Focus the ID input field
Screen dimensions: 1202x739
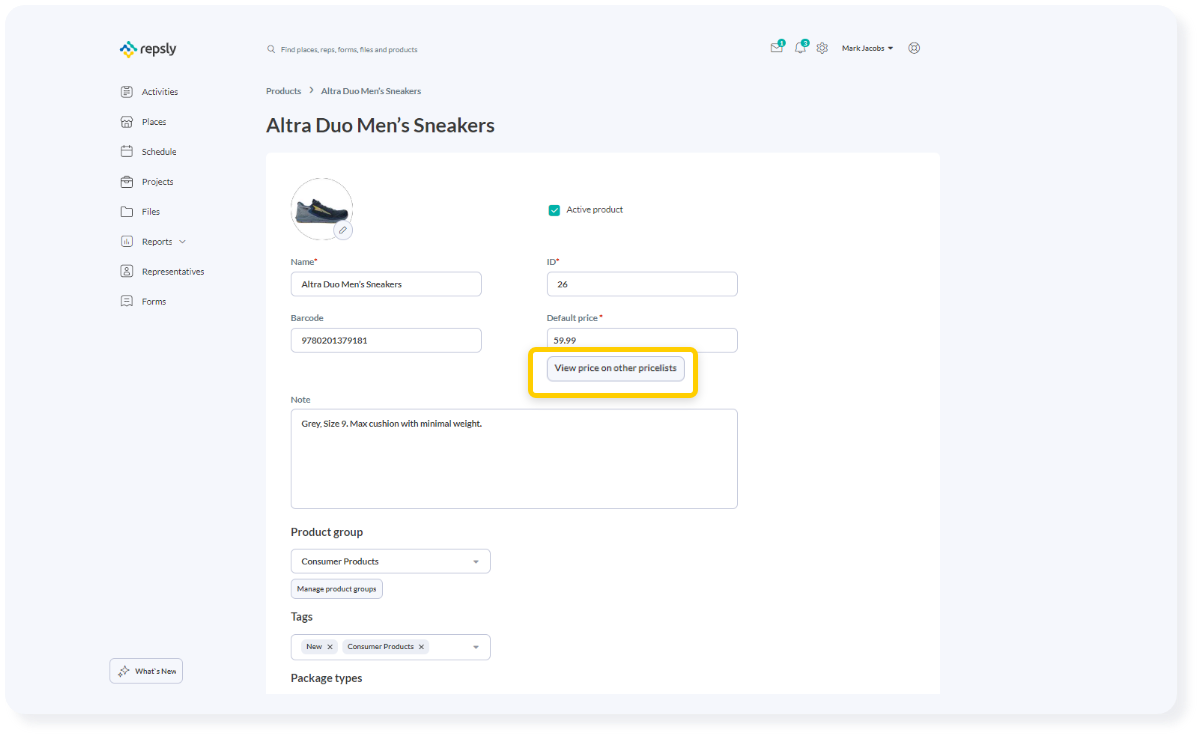tap(642, 284)
